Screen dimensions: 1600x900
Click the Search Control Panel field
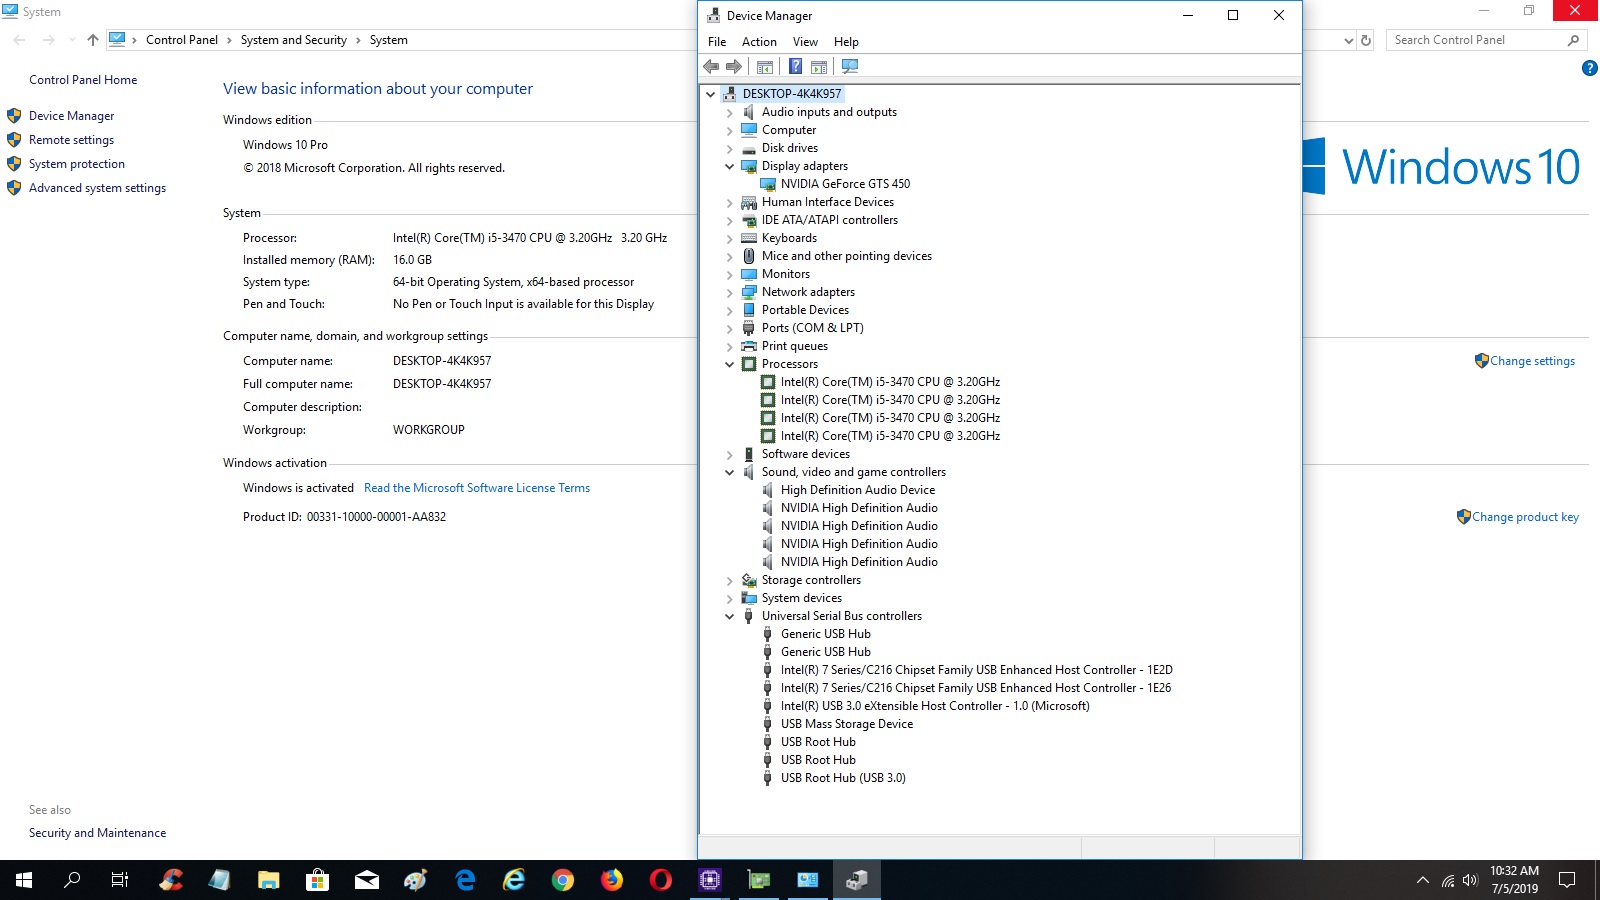click(1487, 40)
